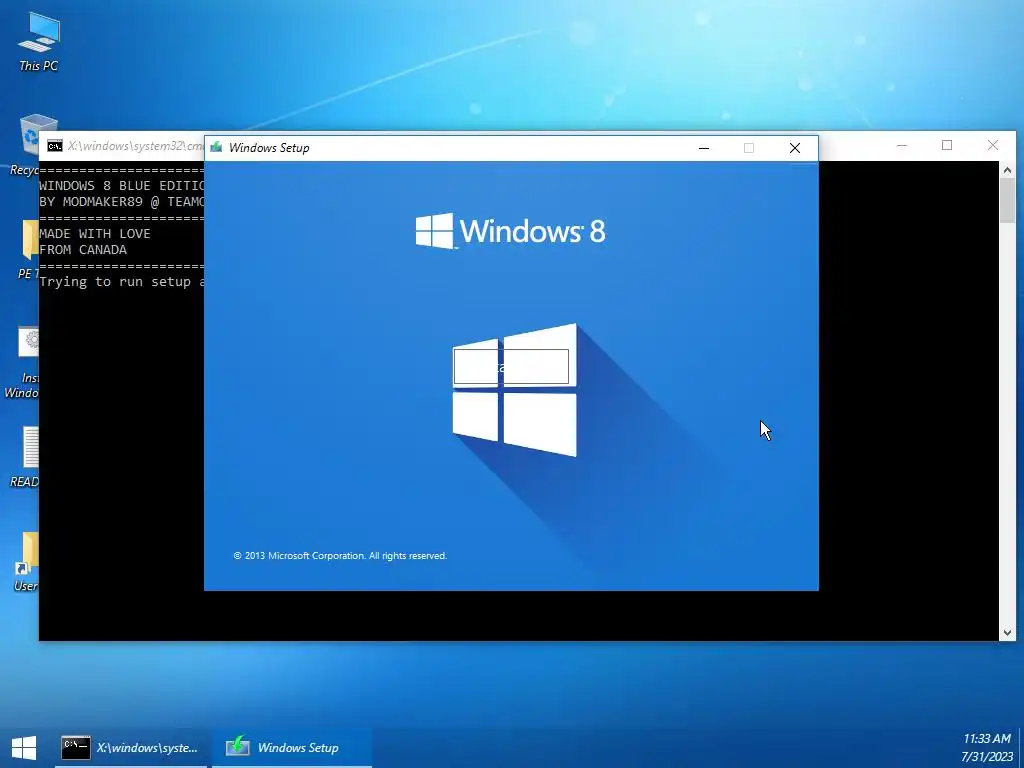
Task: Click 'BY MODMAKER89' console line
Action: pos(122,202)
